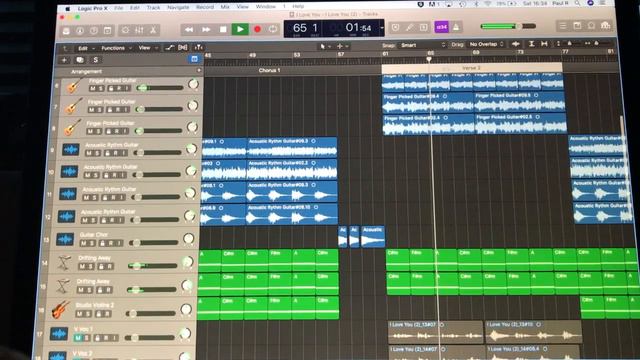Open the Loop Browser icon
Image resolution: width=640 pixels, height=360 pixels.
591,26
